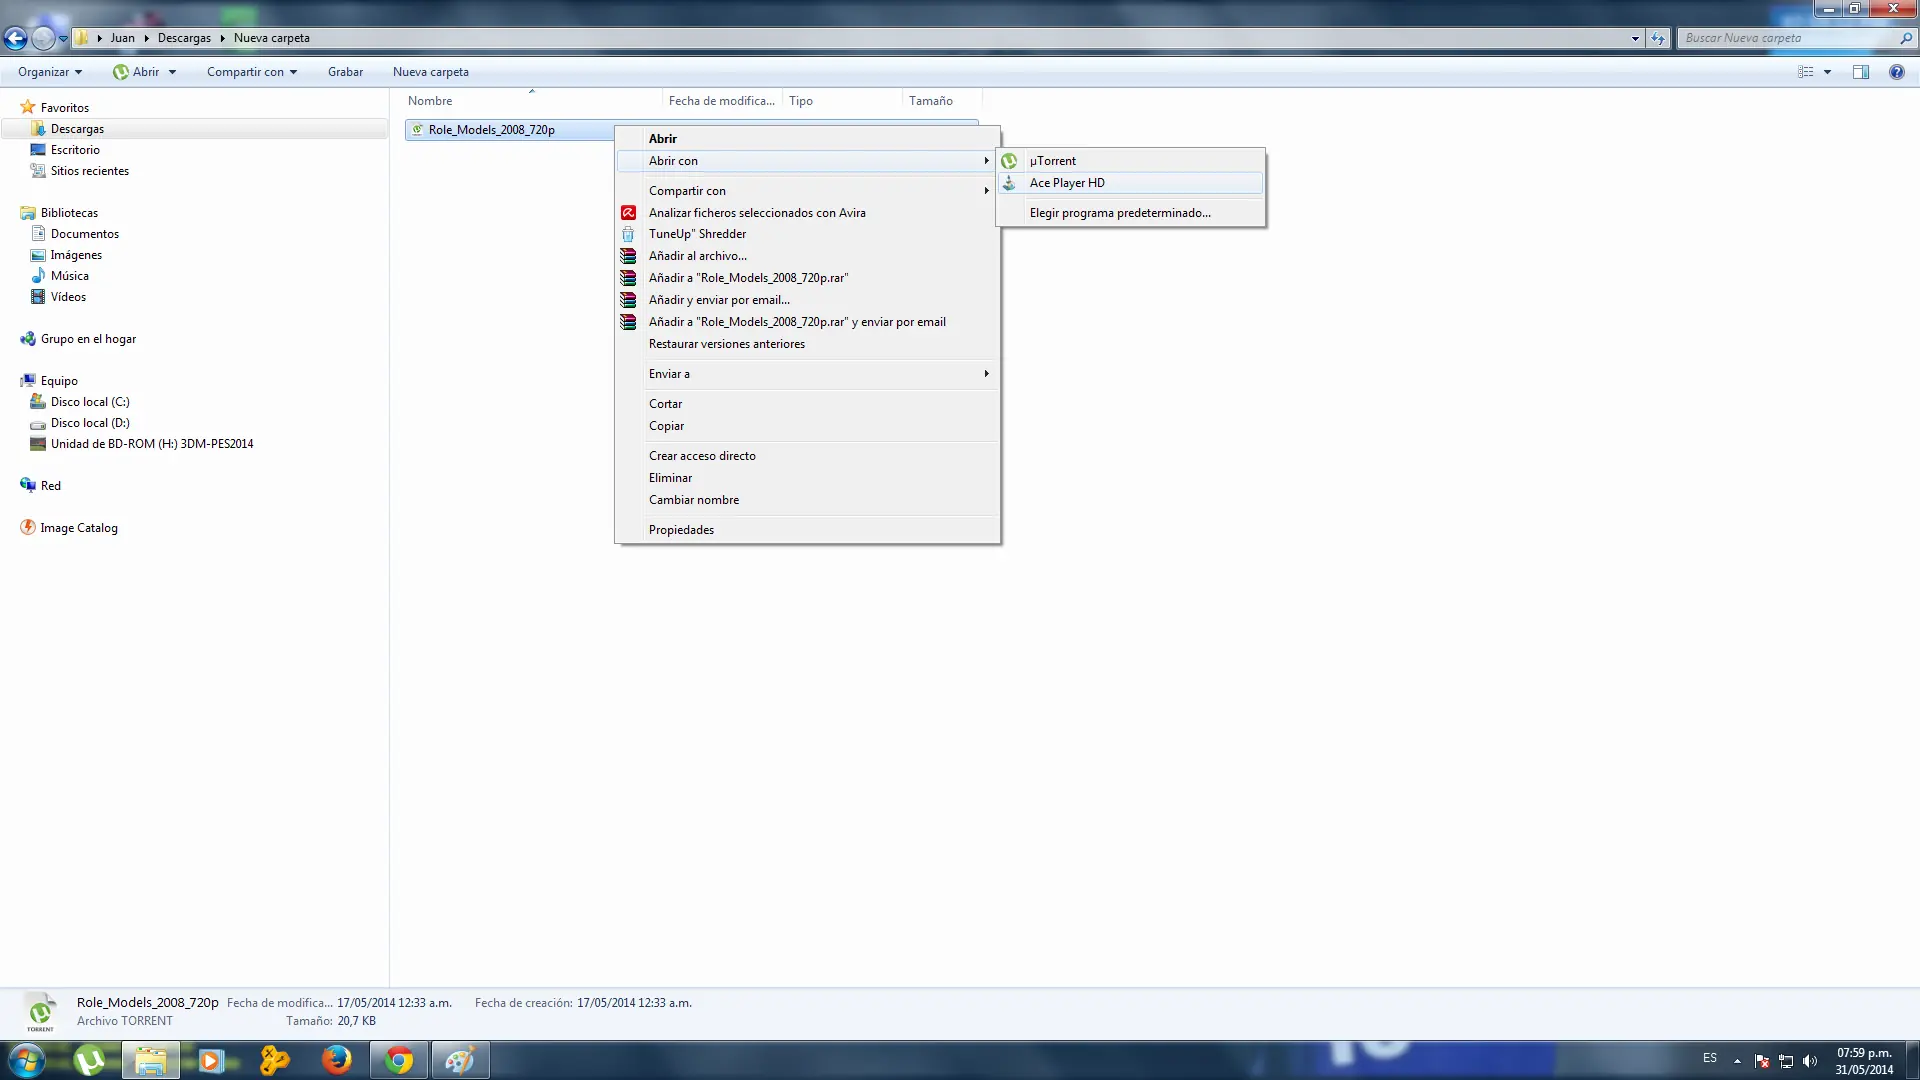Click the search magnifier icon
This screenshot has height=1080, width=1920.
pos(1906,38)
